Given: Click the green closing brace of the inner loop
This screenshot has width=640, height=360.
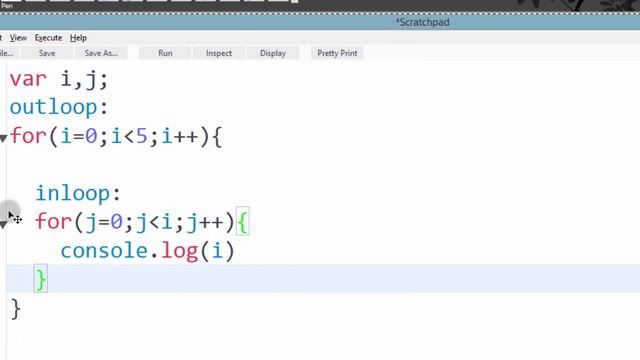Looking at the screenshot, I should click(x=40, y=280).
